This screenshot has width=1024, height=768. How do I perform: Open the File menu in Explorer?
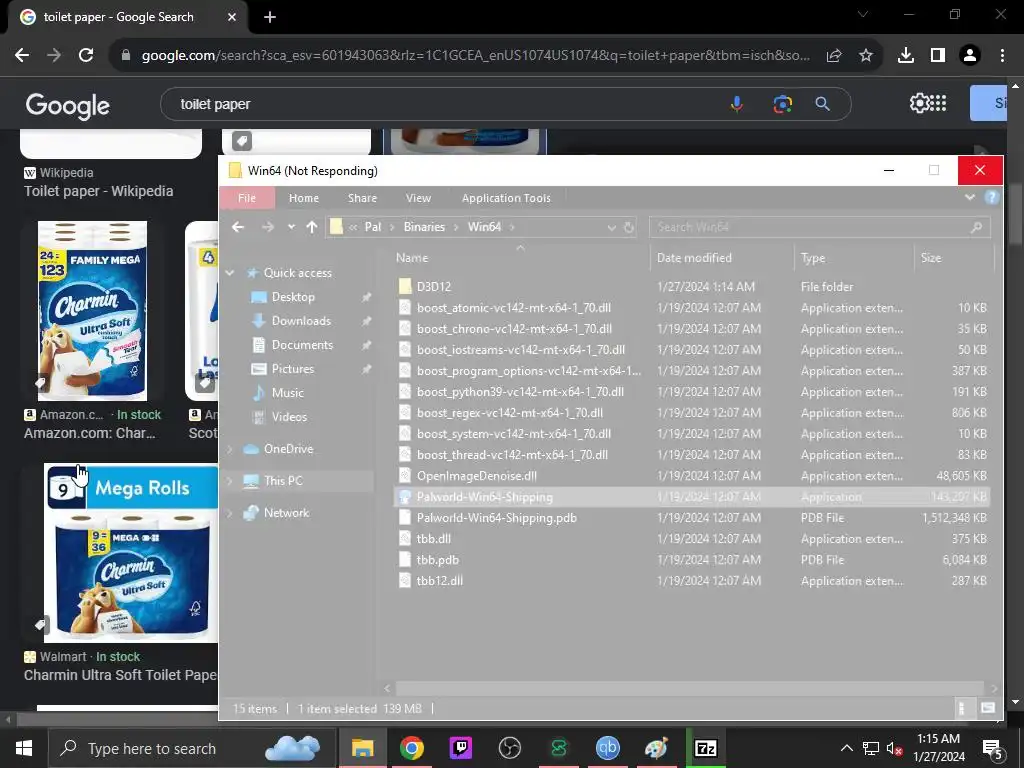pos(247,198)
